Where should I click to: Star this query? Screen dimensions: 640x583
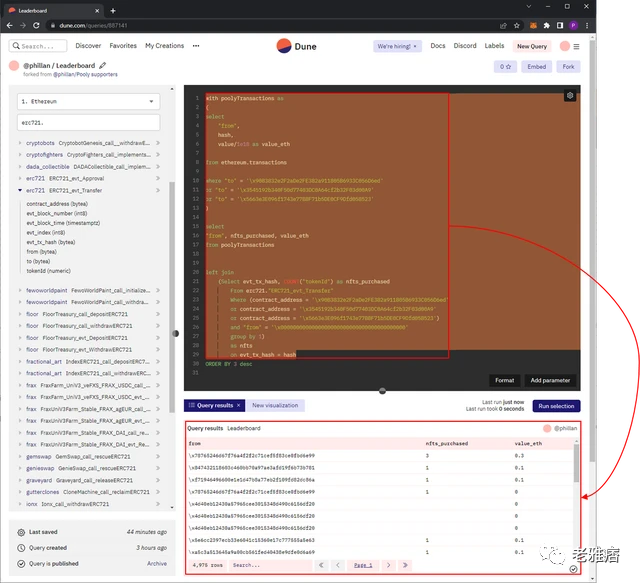point(505,67)
